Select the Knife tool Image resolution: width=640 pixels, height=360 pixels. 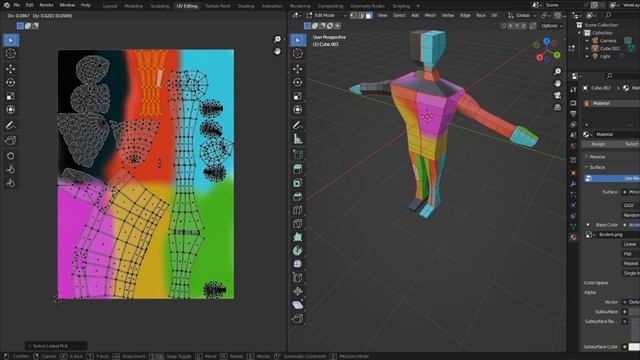point(298,224)
